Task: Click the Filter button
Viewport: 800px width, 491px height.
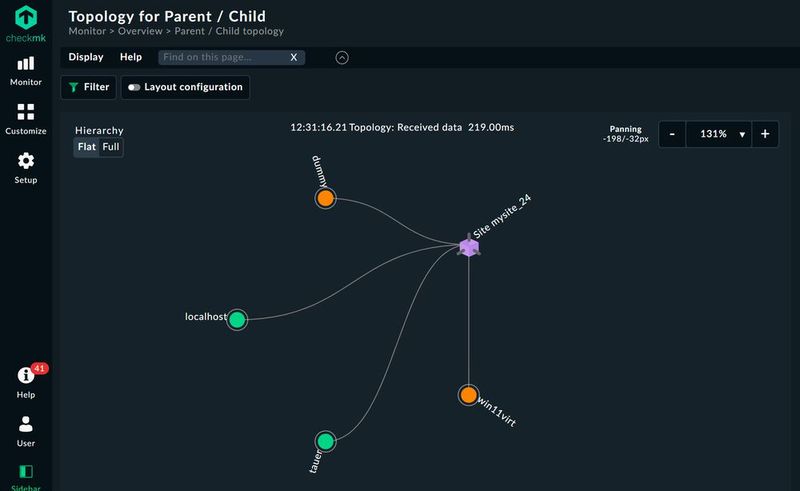Action: pos(87,88)
